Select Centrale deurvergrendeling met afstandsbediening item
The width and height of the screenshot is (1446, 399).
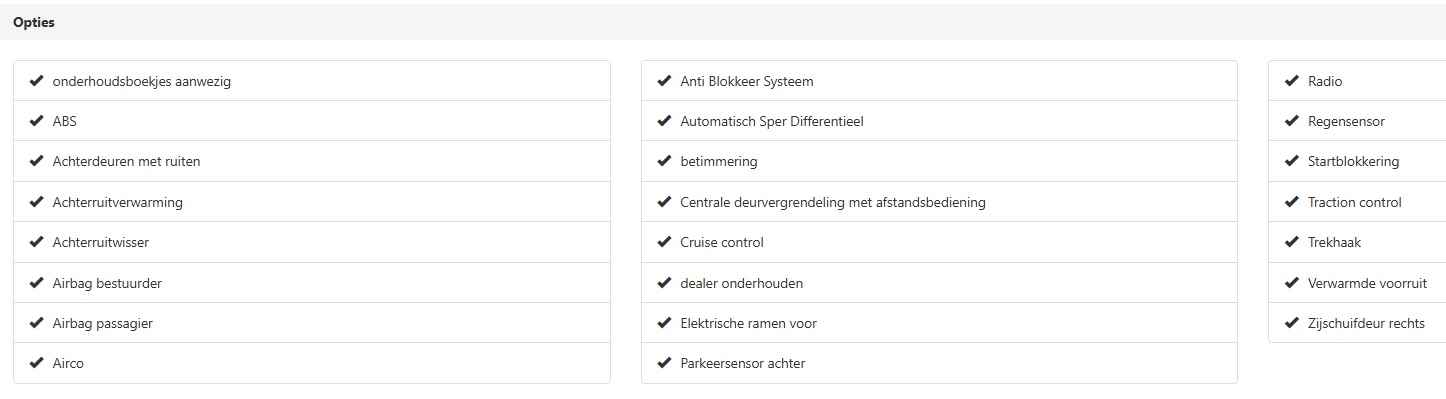coord(939,202)
